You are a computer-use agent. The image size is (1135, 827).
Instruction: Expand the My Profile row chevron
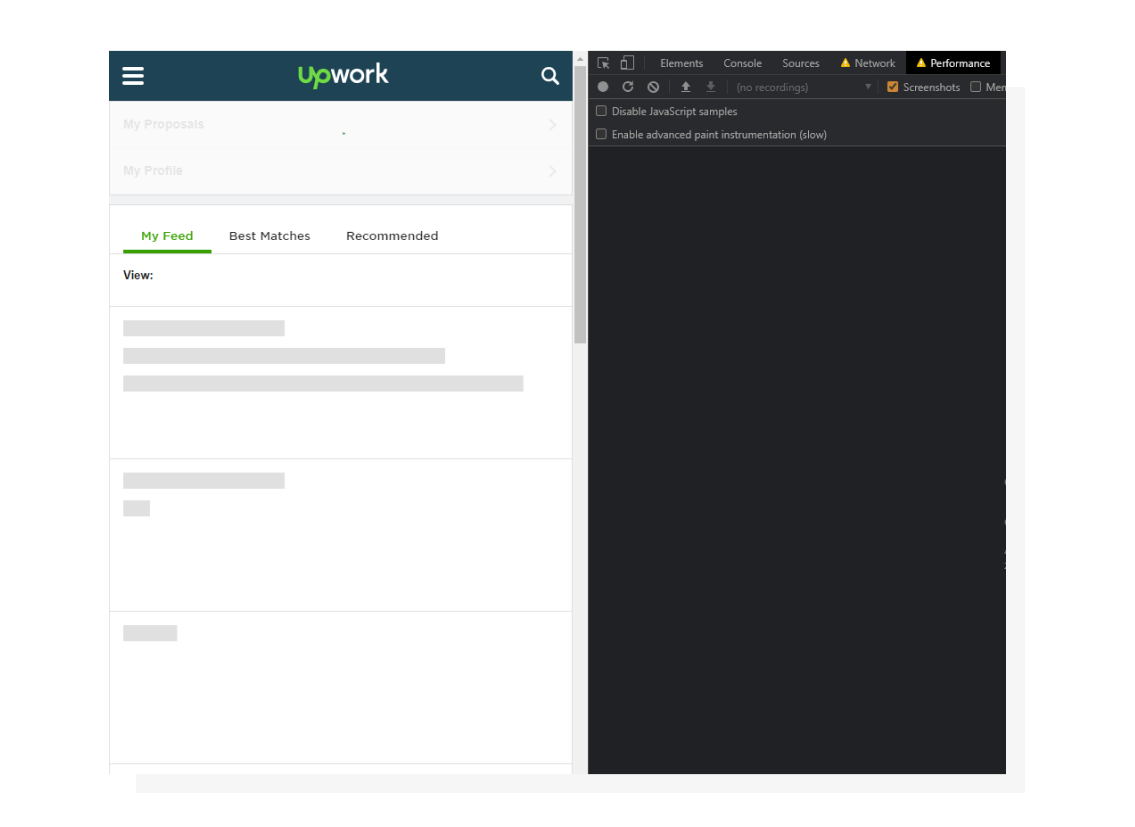click(x=552, y=171)
